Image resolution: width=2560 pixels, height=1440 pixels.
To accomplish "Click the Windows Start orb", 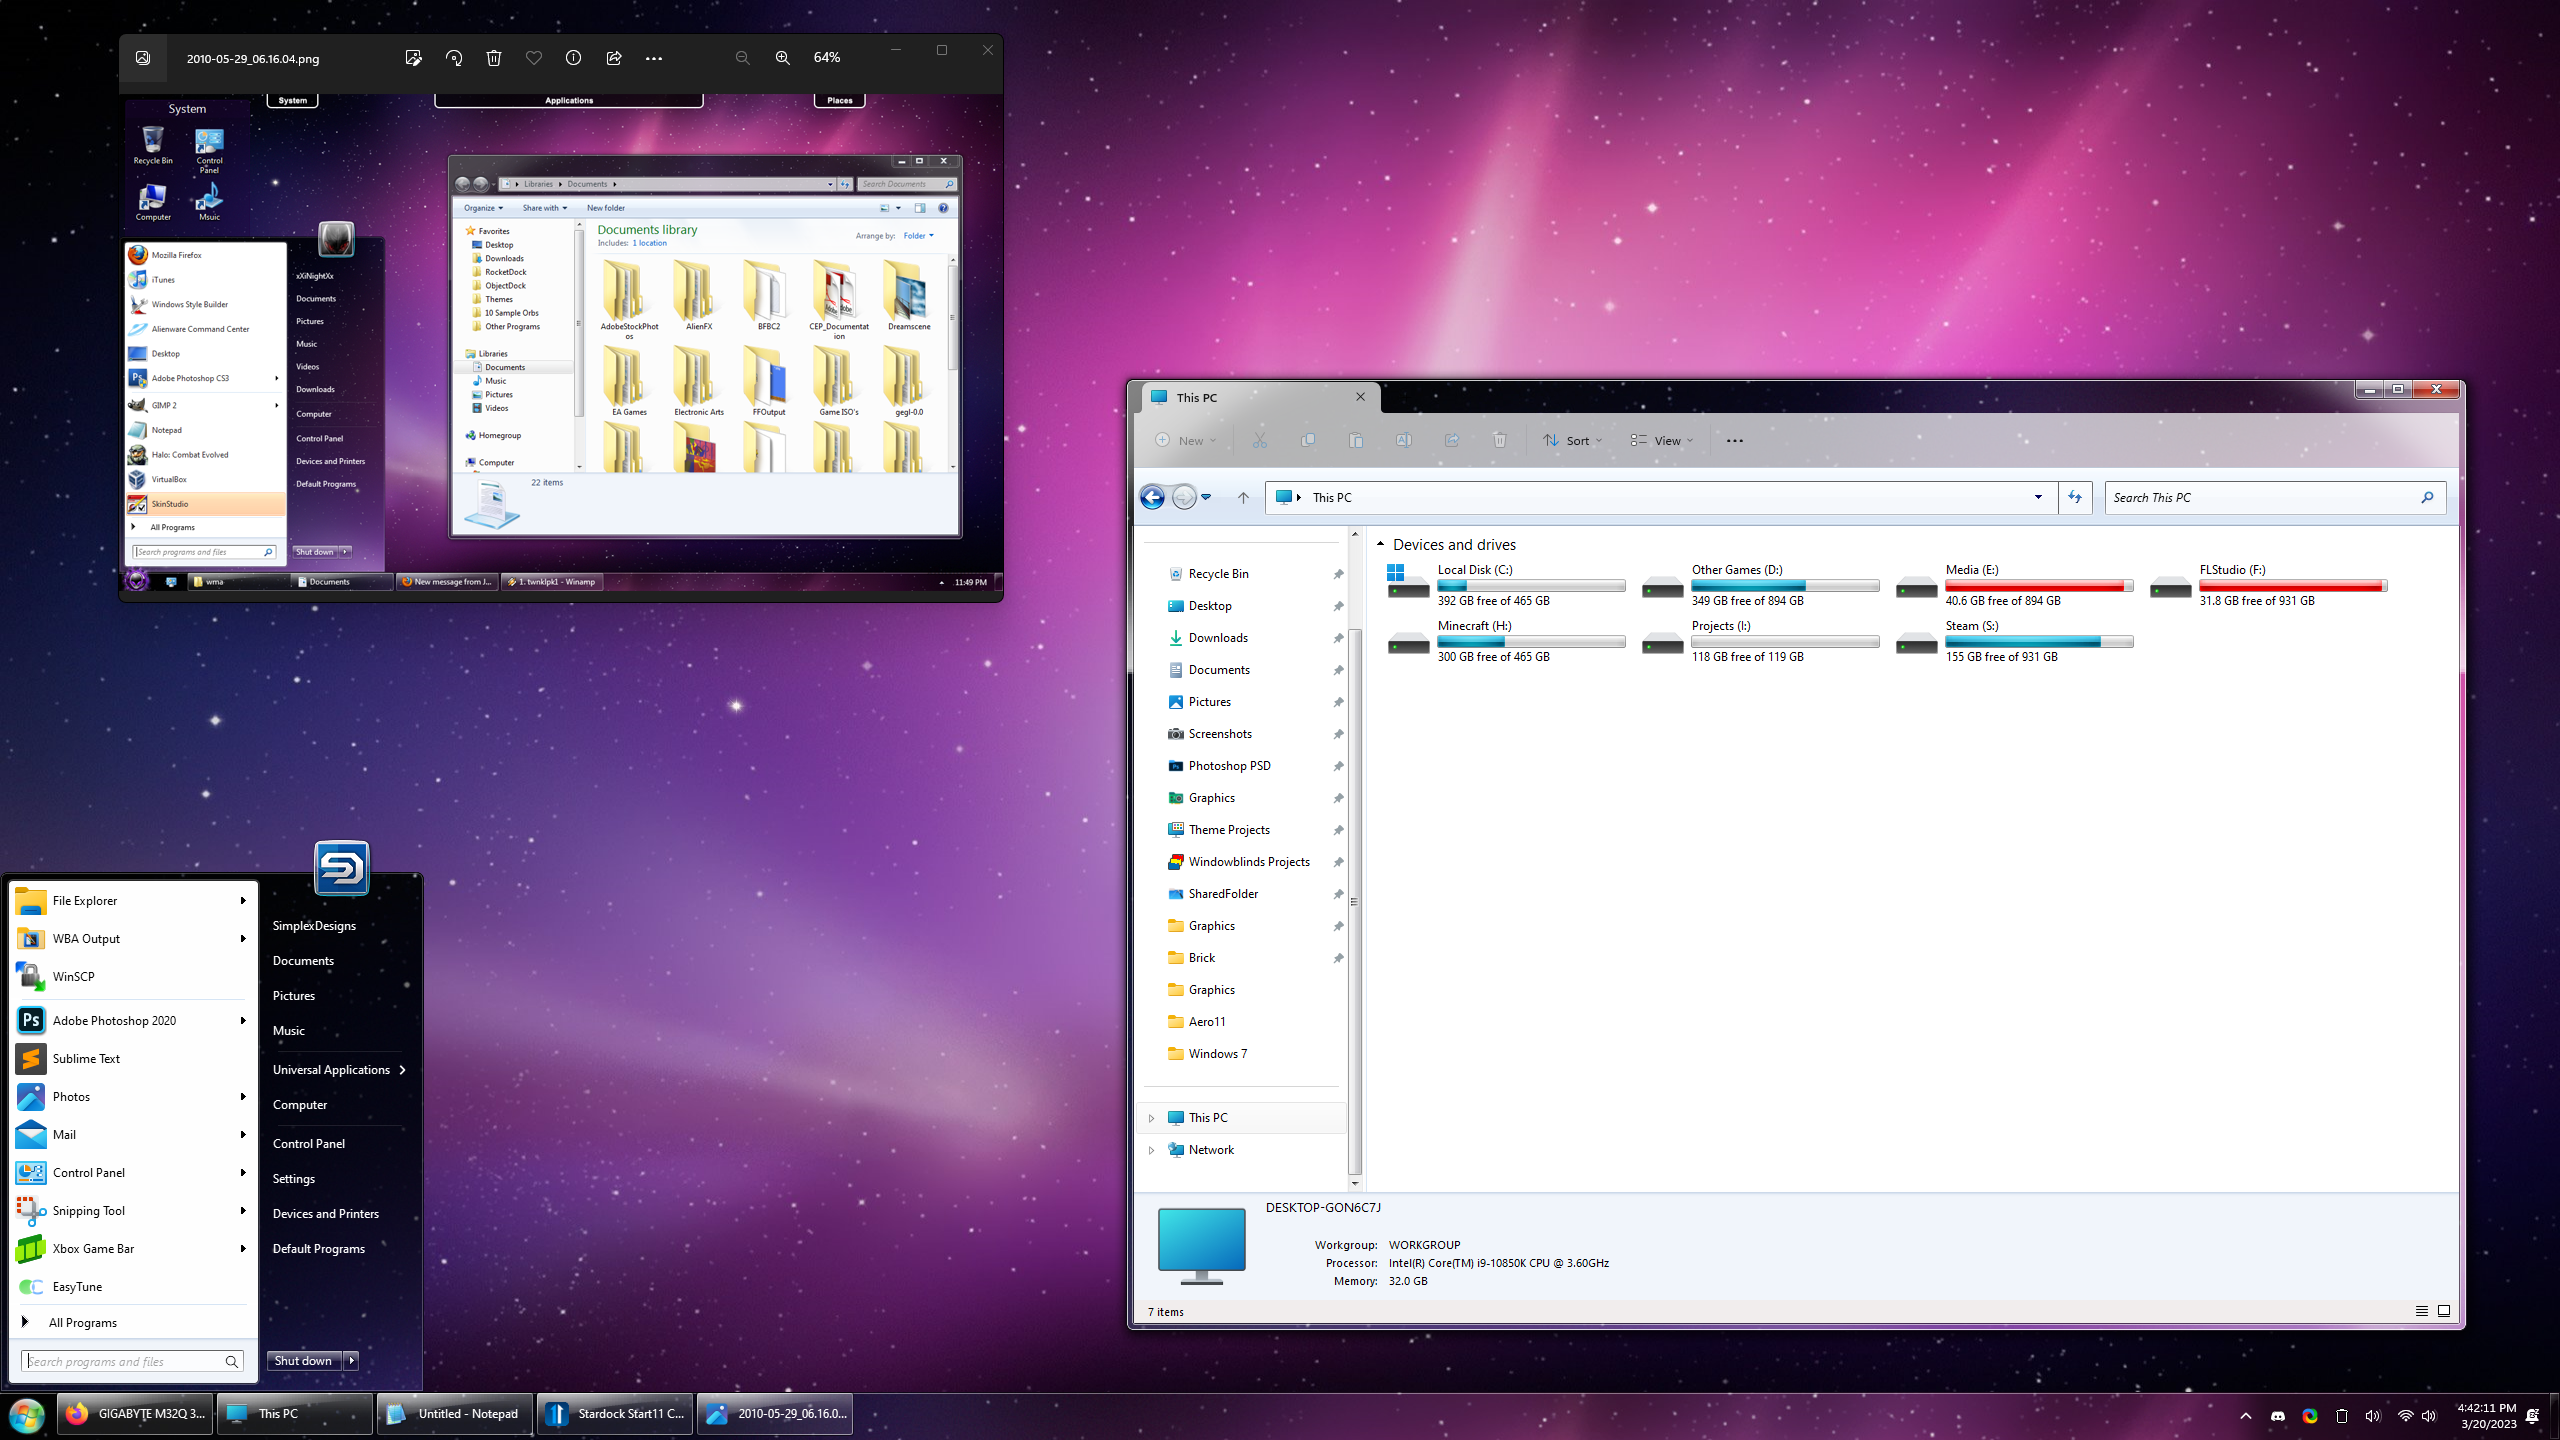I will (27, 1416).
